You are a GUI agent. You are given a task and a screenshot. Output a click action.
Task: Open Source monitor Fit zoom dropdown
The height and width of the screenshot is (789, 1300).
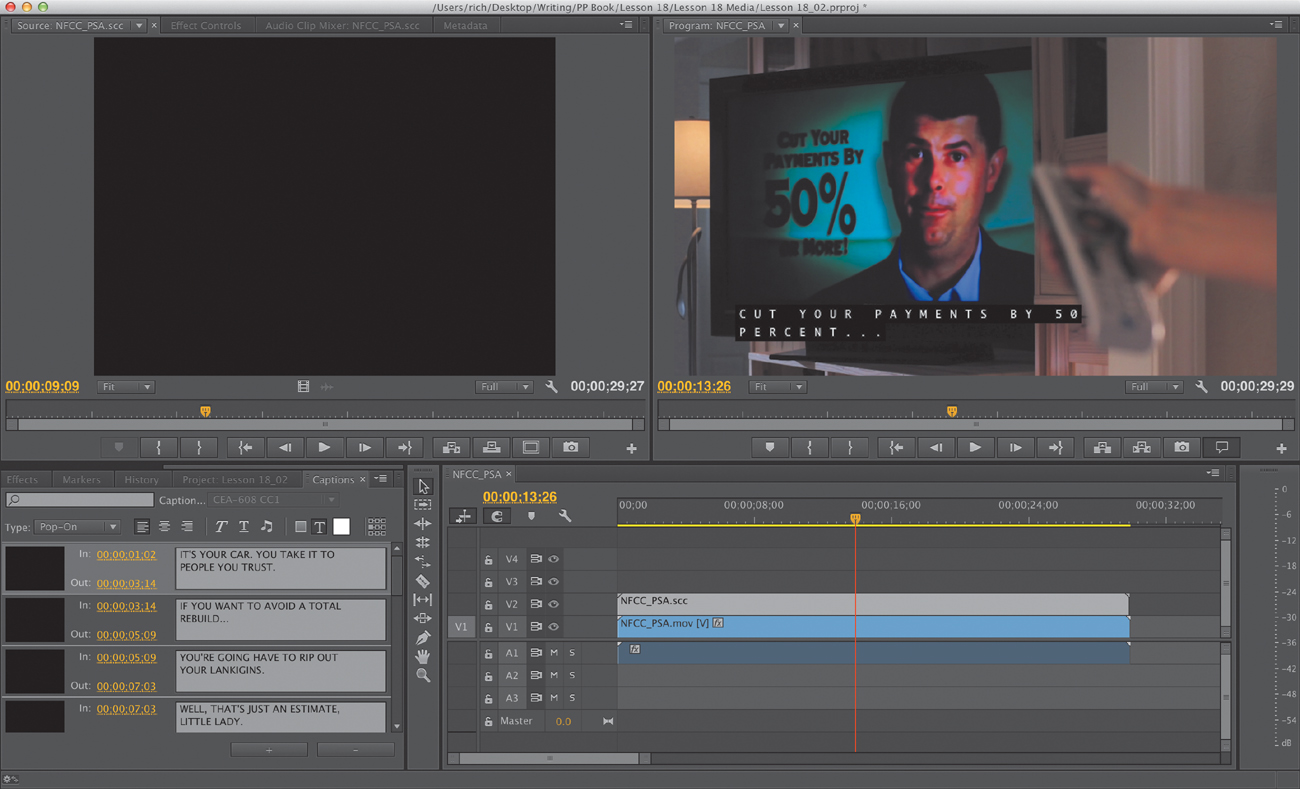point(125,387)
